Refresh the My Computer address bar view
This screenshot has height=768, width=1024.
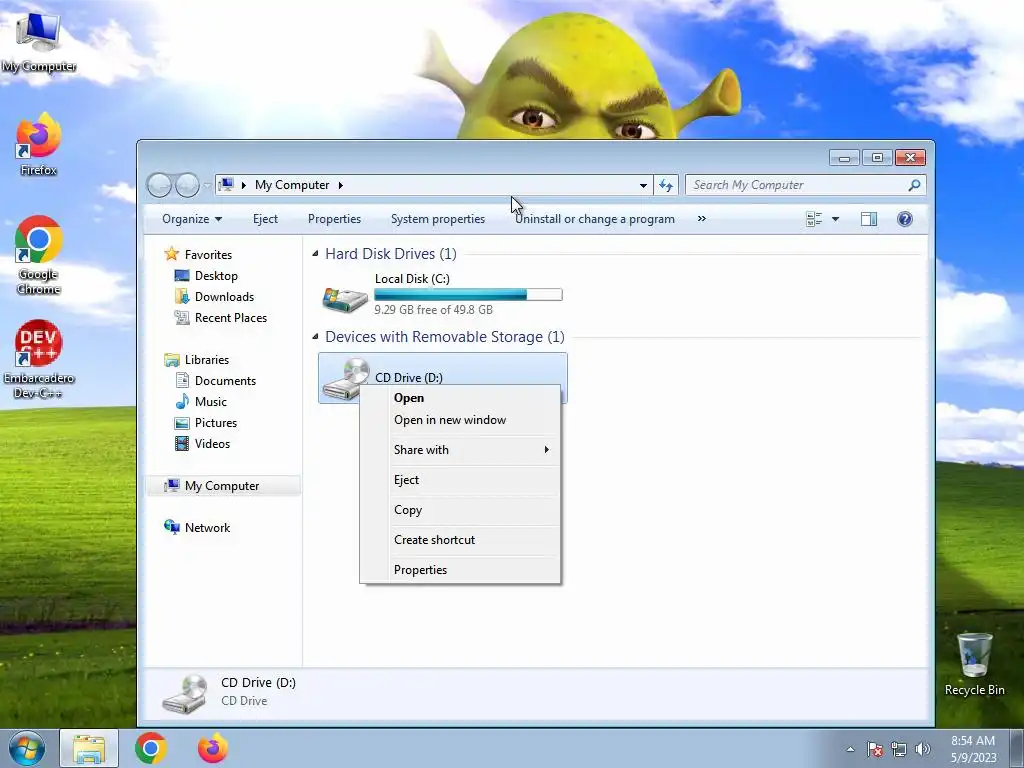666,185
